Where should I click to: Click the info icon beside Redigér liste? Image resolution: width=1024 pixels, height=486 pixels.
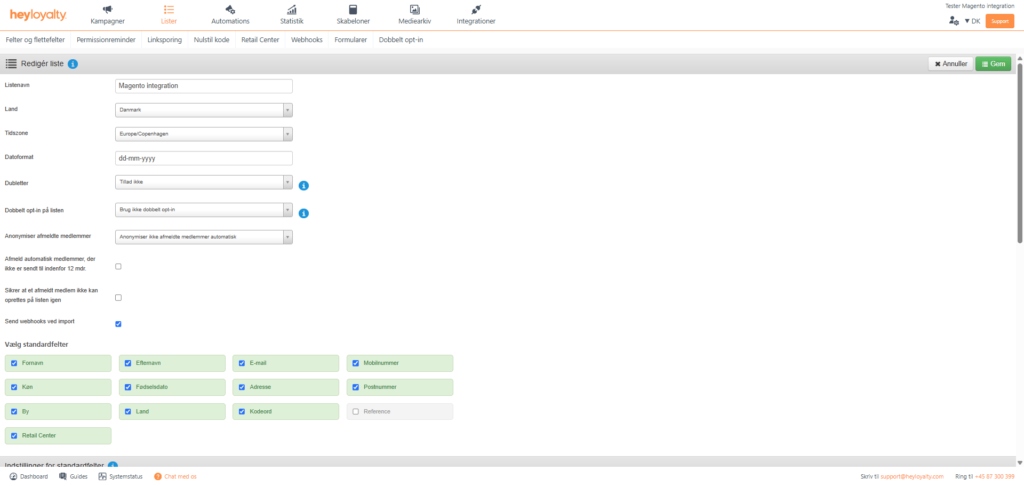pyautogui.click(x=74, y=64)
